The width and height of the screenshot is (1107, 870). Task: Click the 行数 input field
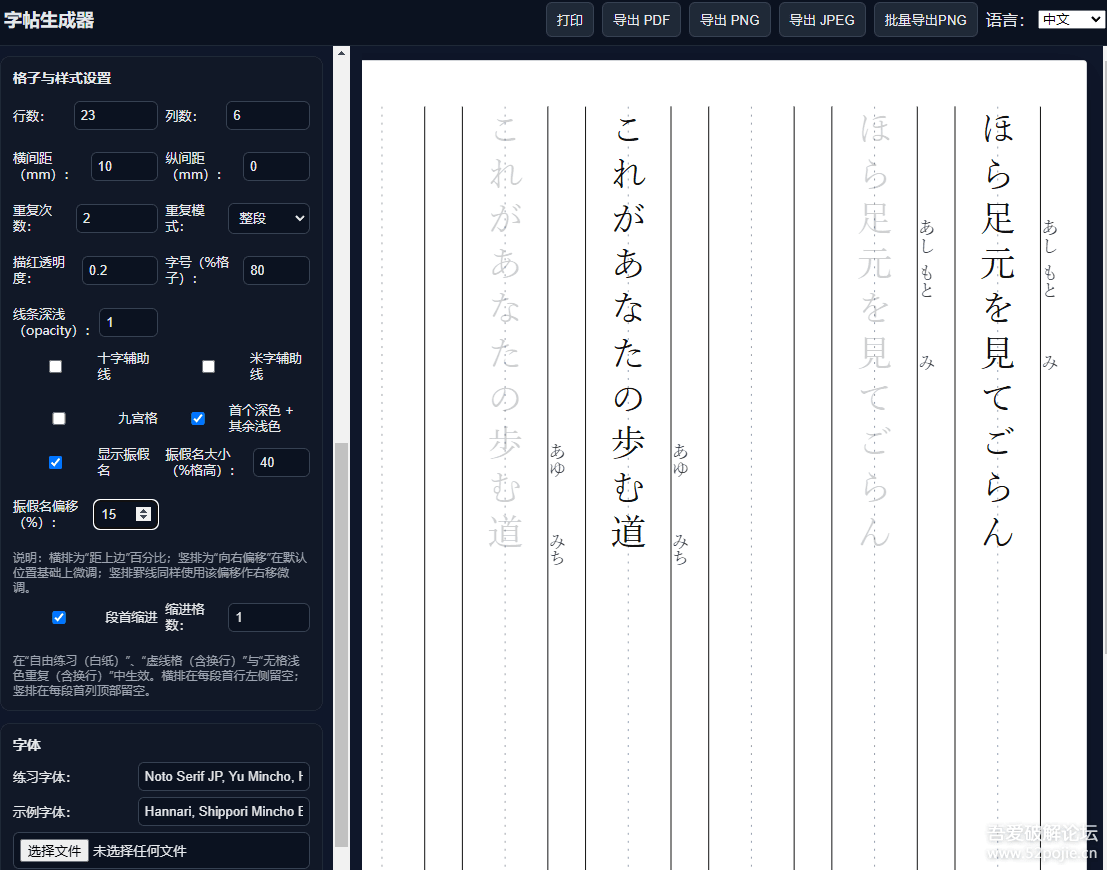(116, 115)
